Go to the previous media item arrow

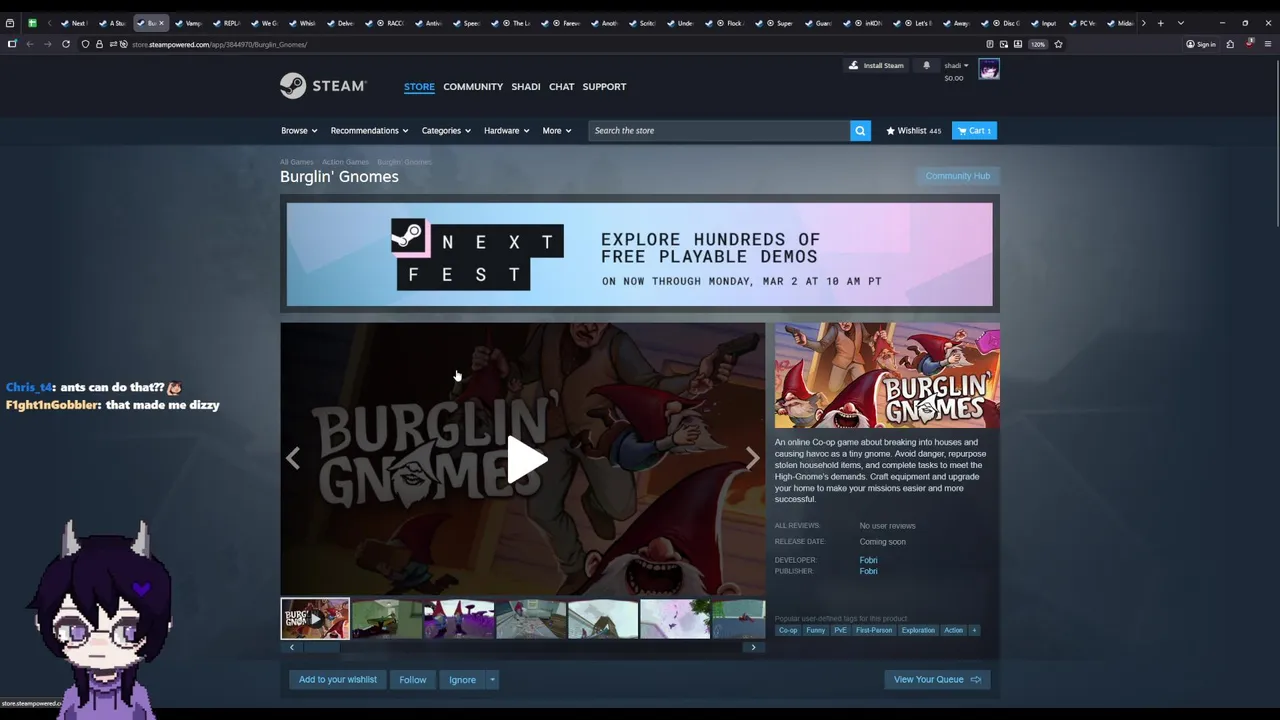293,458
